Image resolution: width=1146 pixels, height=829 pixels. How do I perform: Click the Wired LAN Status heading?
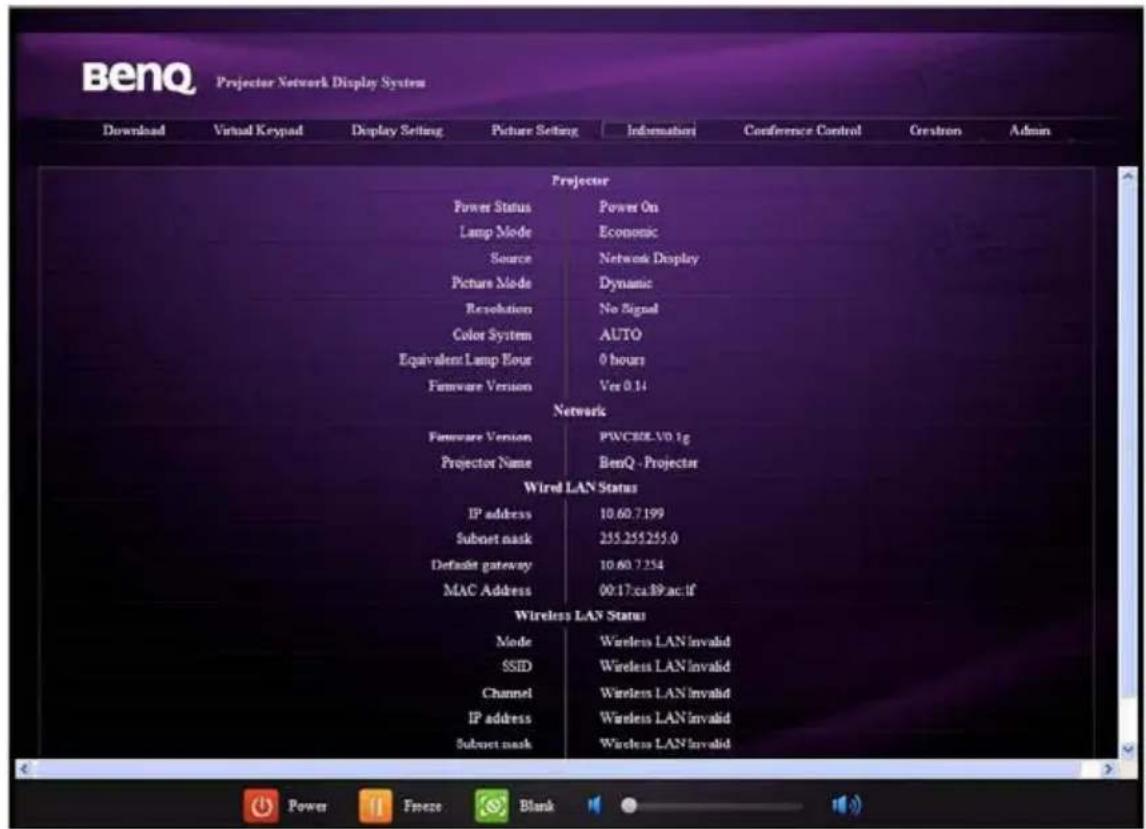[580, 488]
